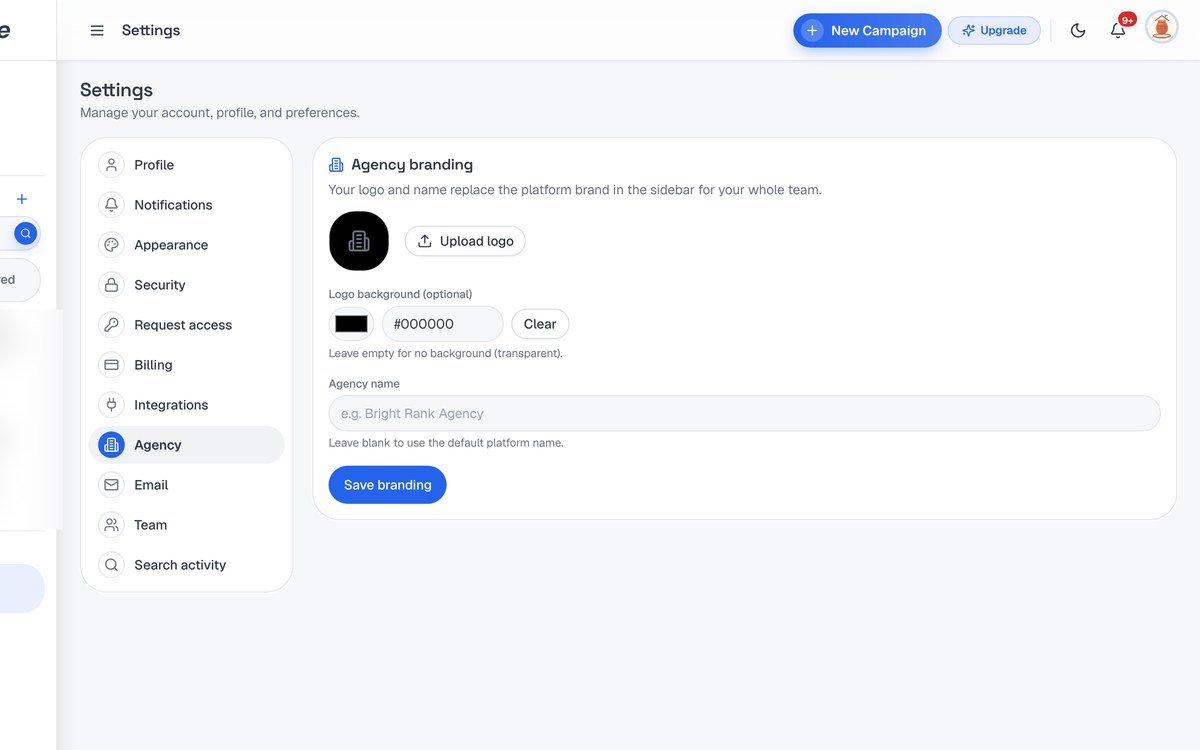Open the black logo background color swatch
Image resolution: width=1200 pixels, height=750 pixels.
pyautogui.click(x=351, y=324)
